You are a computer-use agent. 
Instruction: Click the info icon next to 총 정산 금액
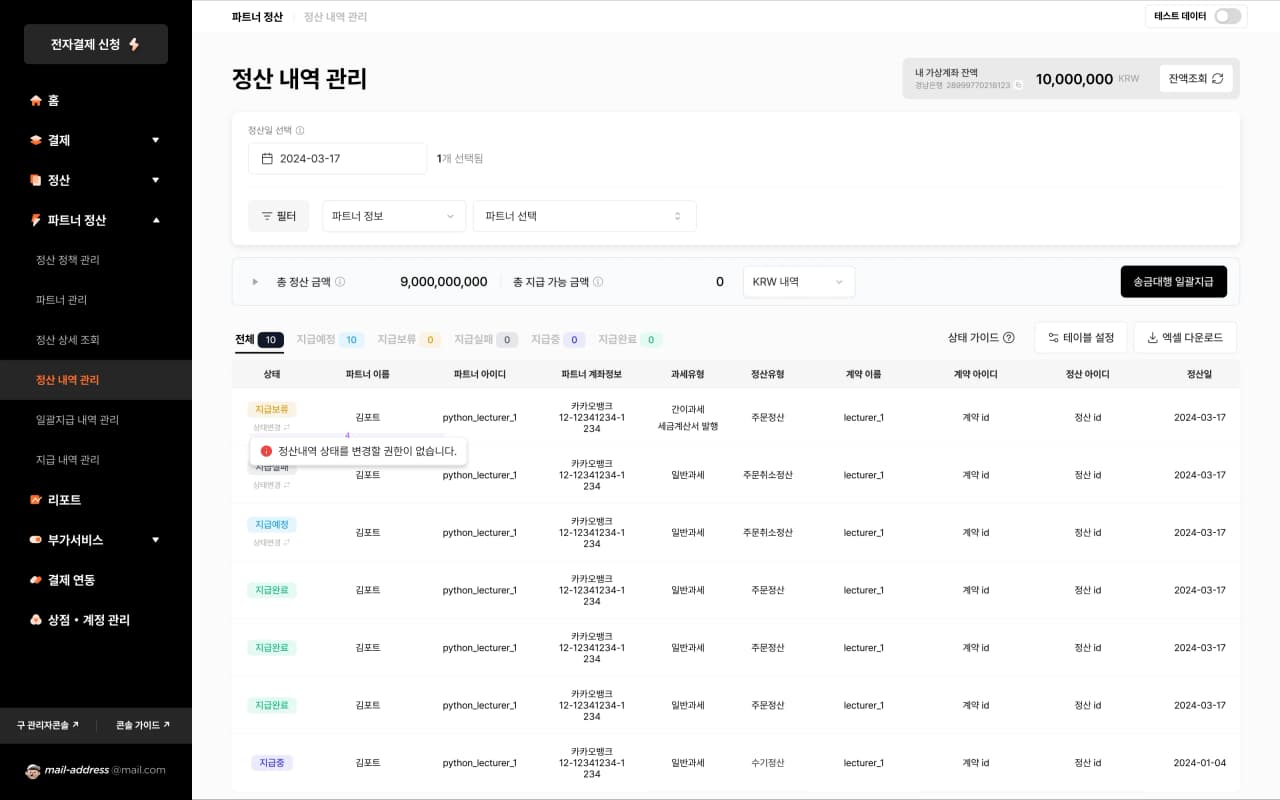click(x=340, y=282)
